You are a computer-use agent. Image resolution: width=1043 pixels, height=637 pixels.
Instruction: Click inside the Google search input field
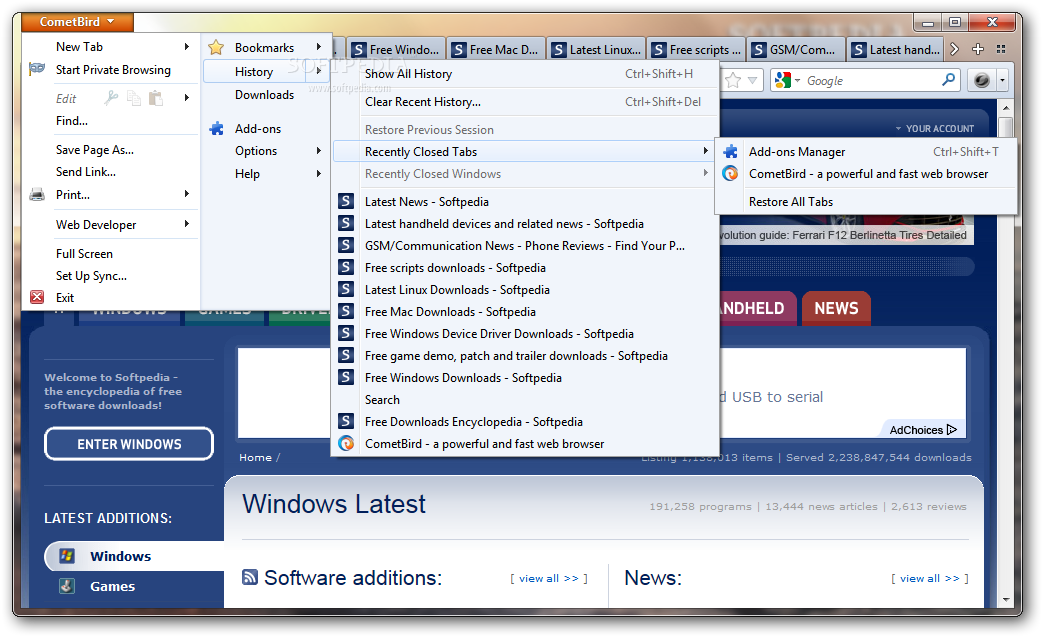pos(870,80)
